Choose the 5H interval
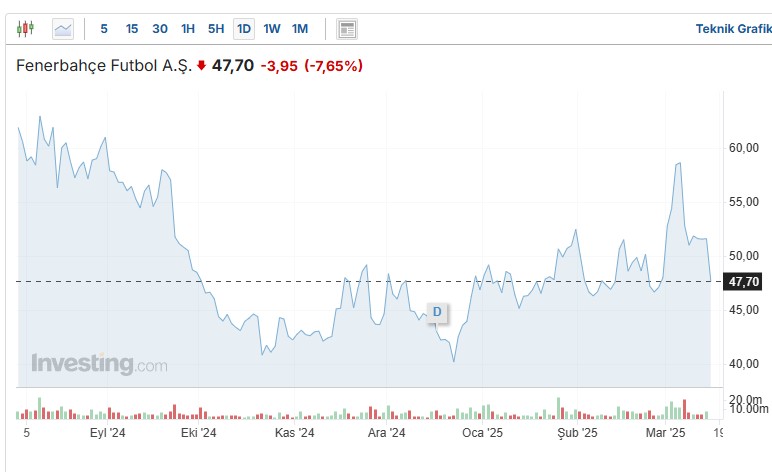The width and height of the screenshot is (772, 472). 216,29
